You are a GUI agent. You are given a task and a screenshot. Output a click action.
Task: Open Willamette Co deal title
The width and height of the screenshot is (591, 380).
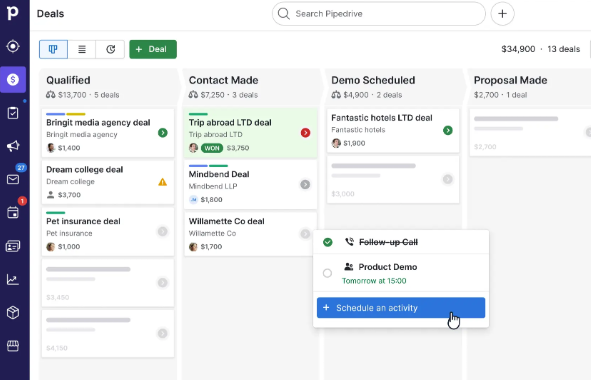pos(227,221)
